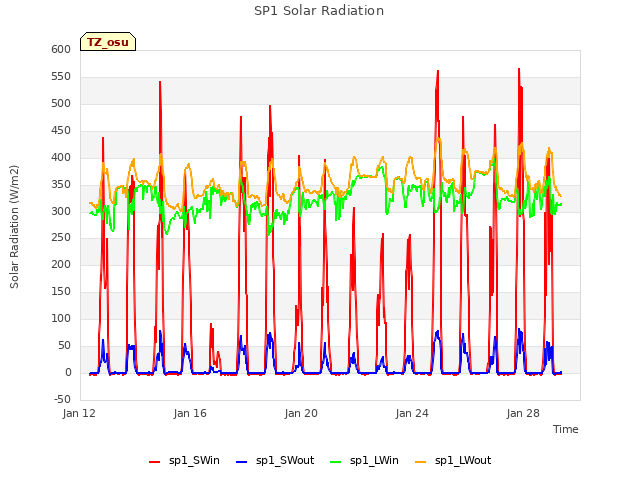Click the 100 y-axis tick label
The image size is (640, 480).
61,318
